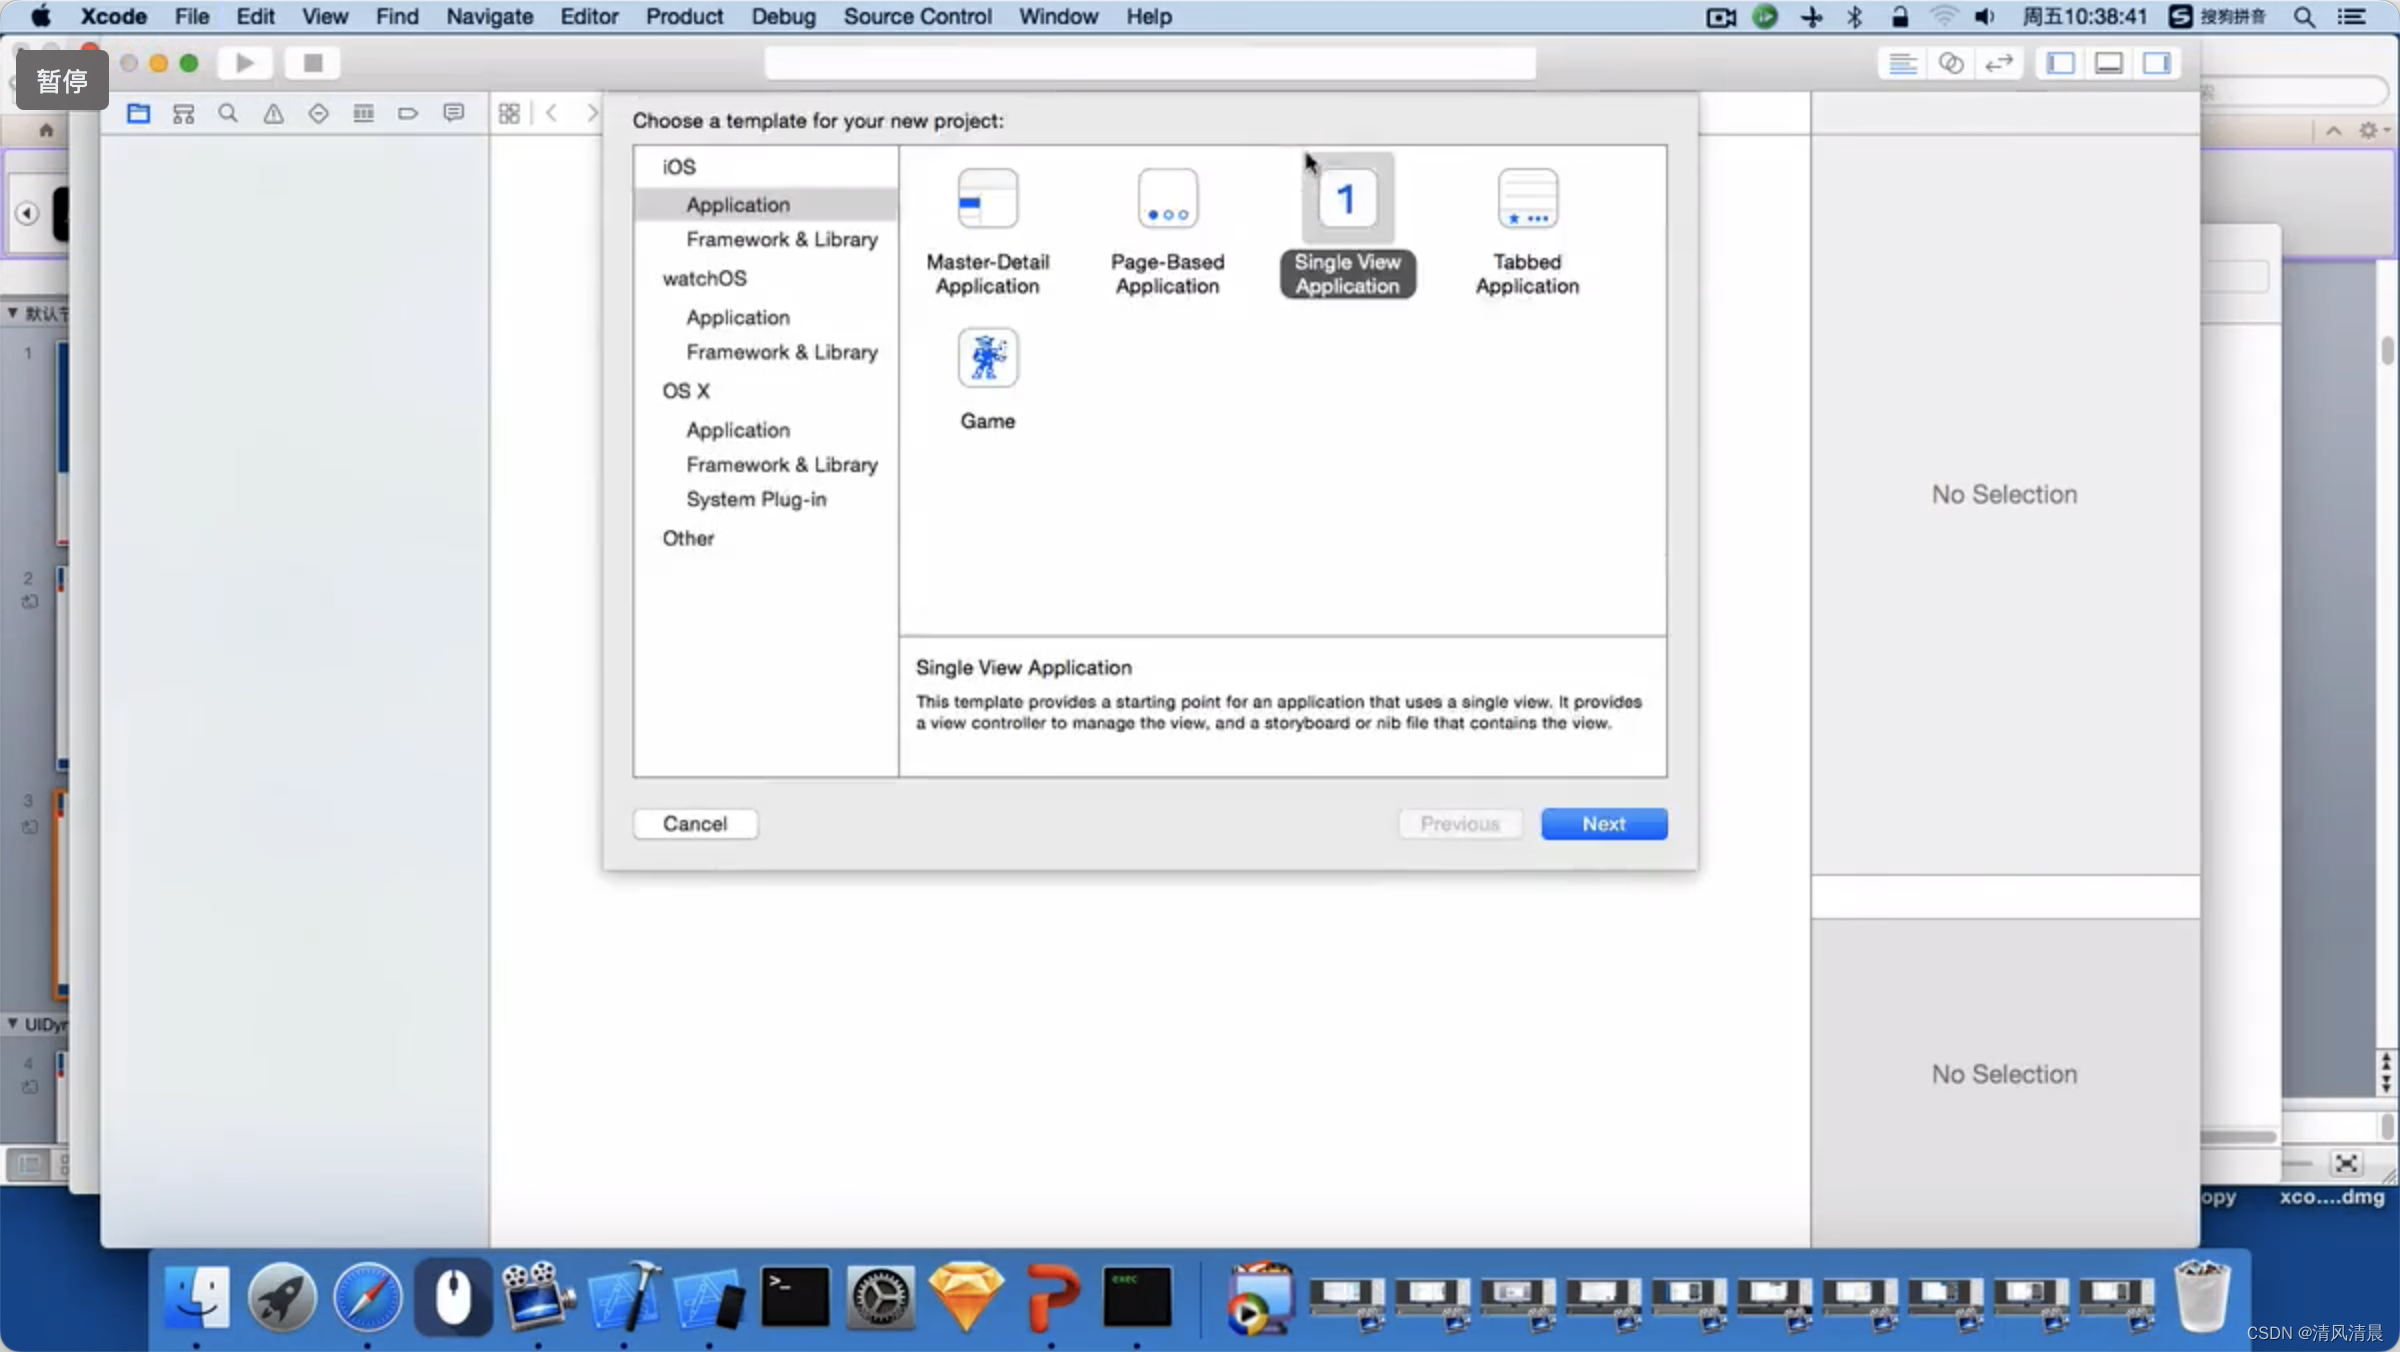Open the Breakpoint navigator icon

click(408, 113)
